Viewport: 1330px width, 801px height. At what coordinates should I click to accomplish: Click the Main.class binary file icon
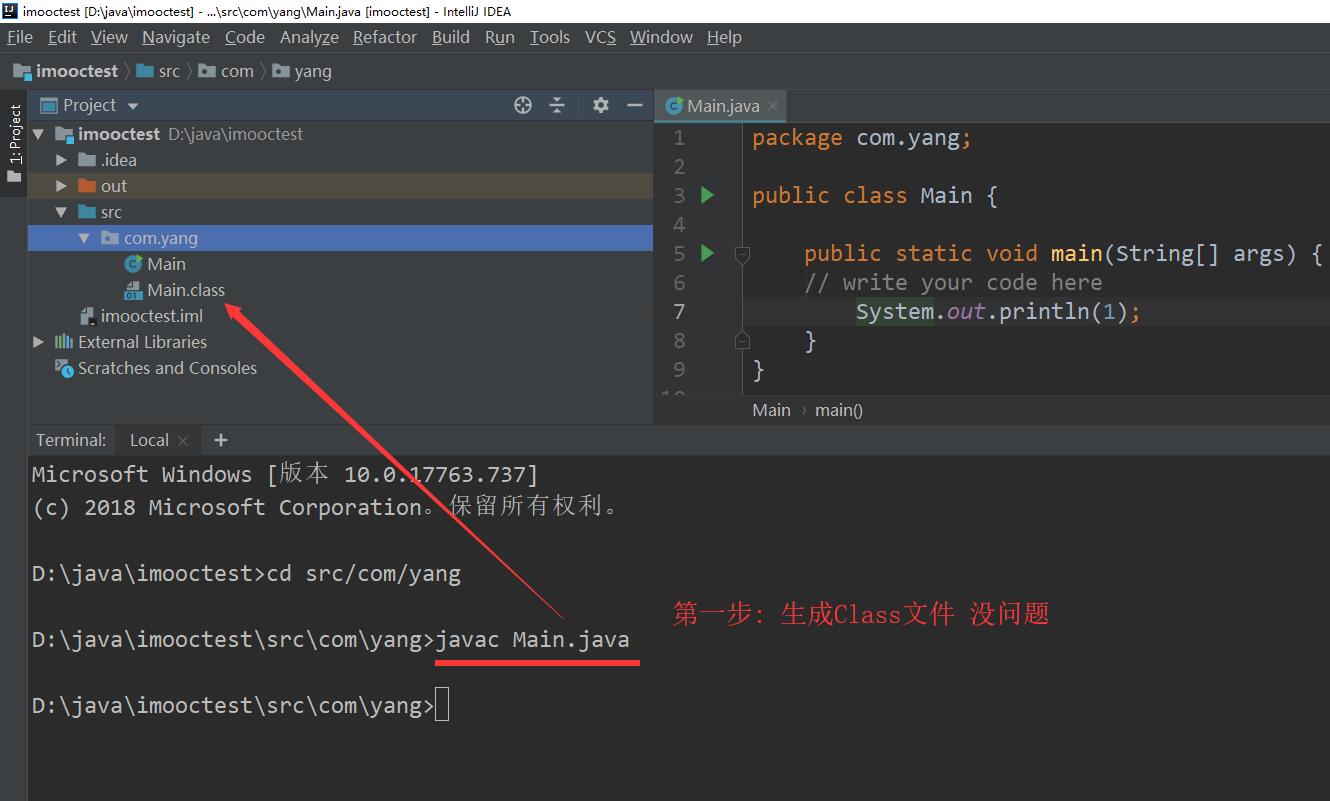click(133, 290)
